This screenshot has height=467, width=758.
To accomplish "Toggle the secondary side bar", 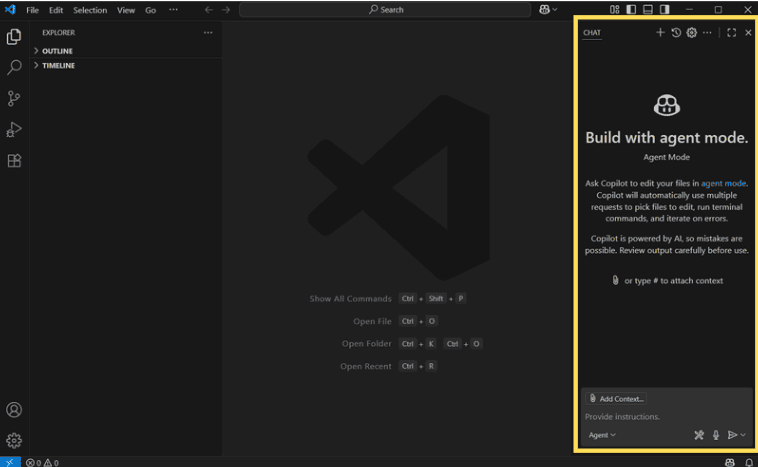I will [665, 9].
